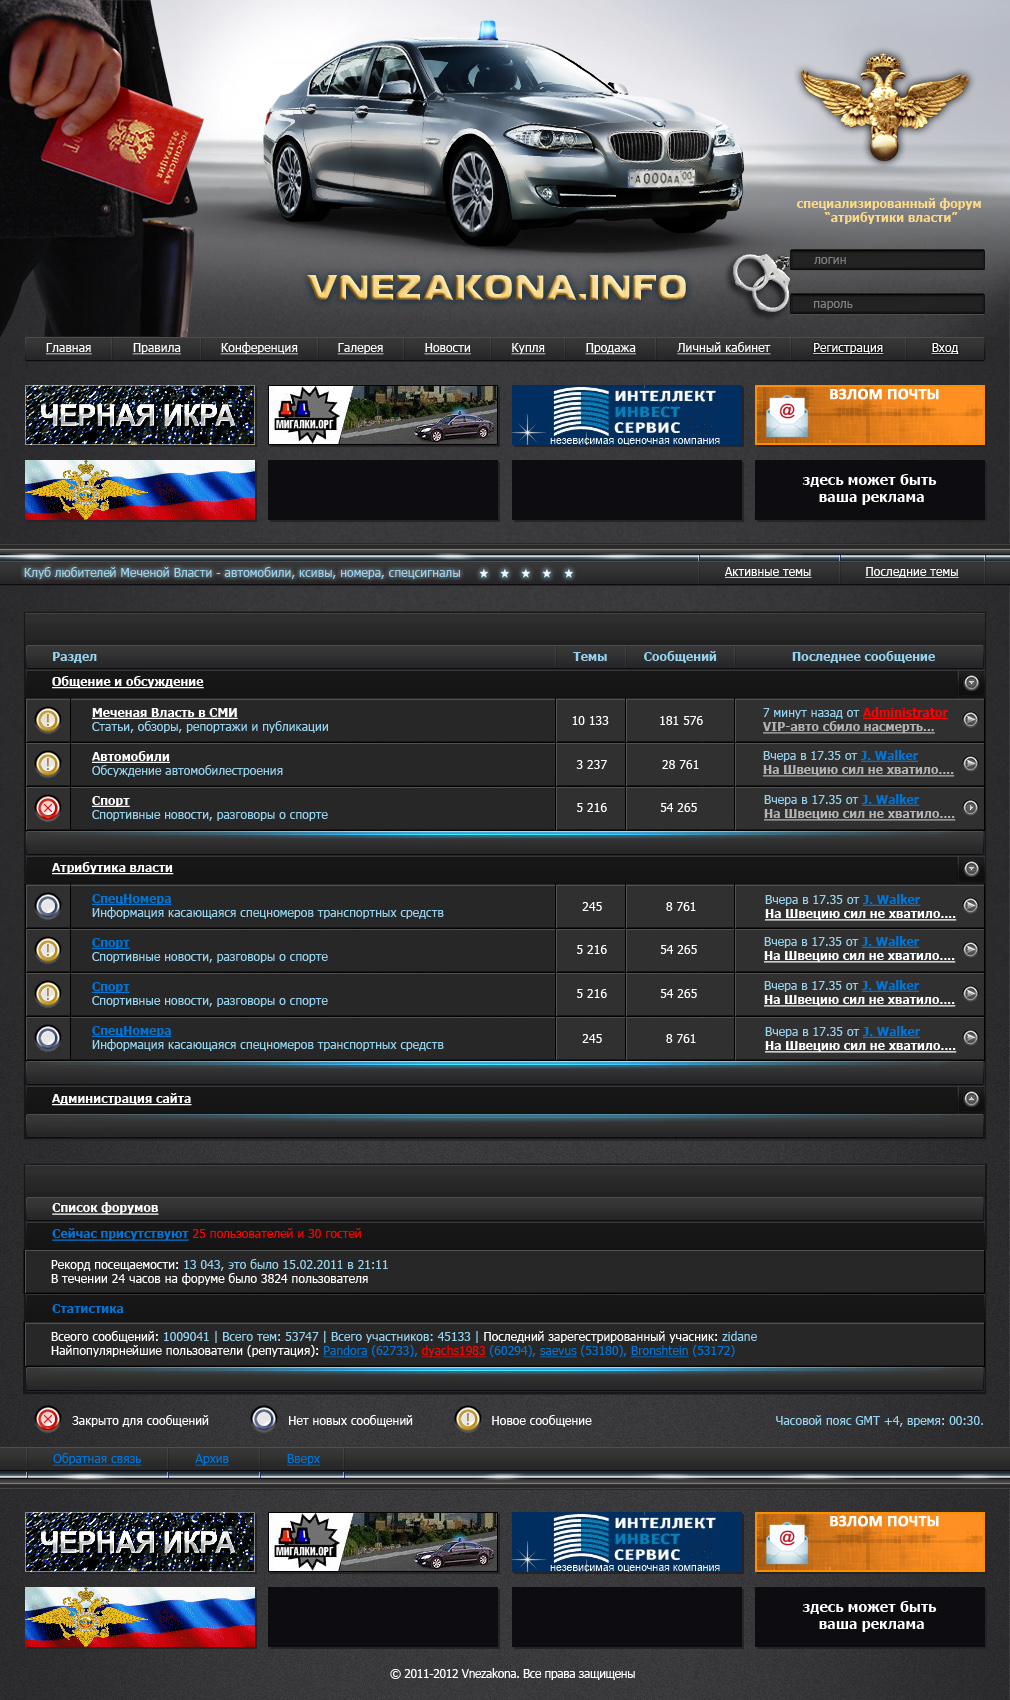The width and height of the screenshot is (1010, 1700).
Task: Click the new-message legend icon
Action: (467, 1420)
